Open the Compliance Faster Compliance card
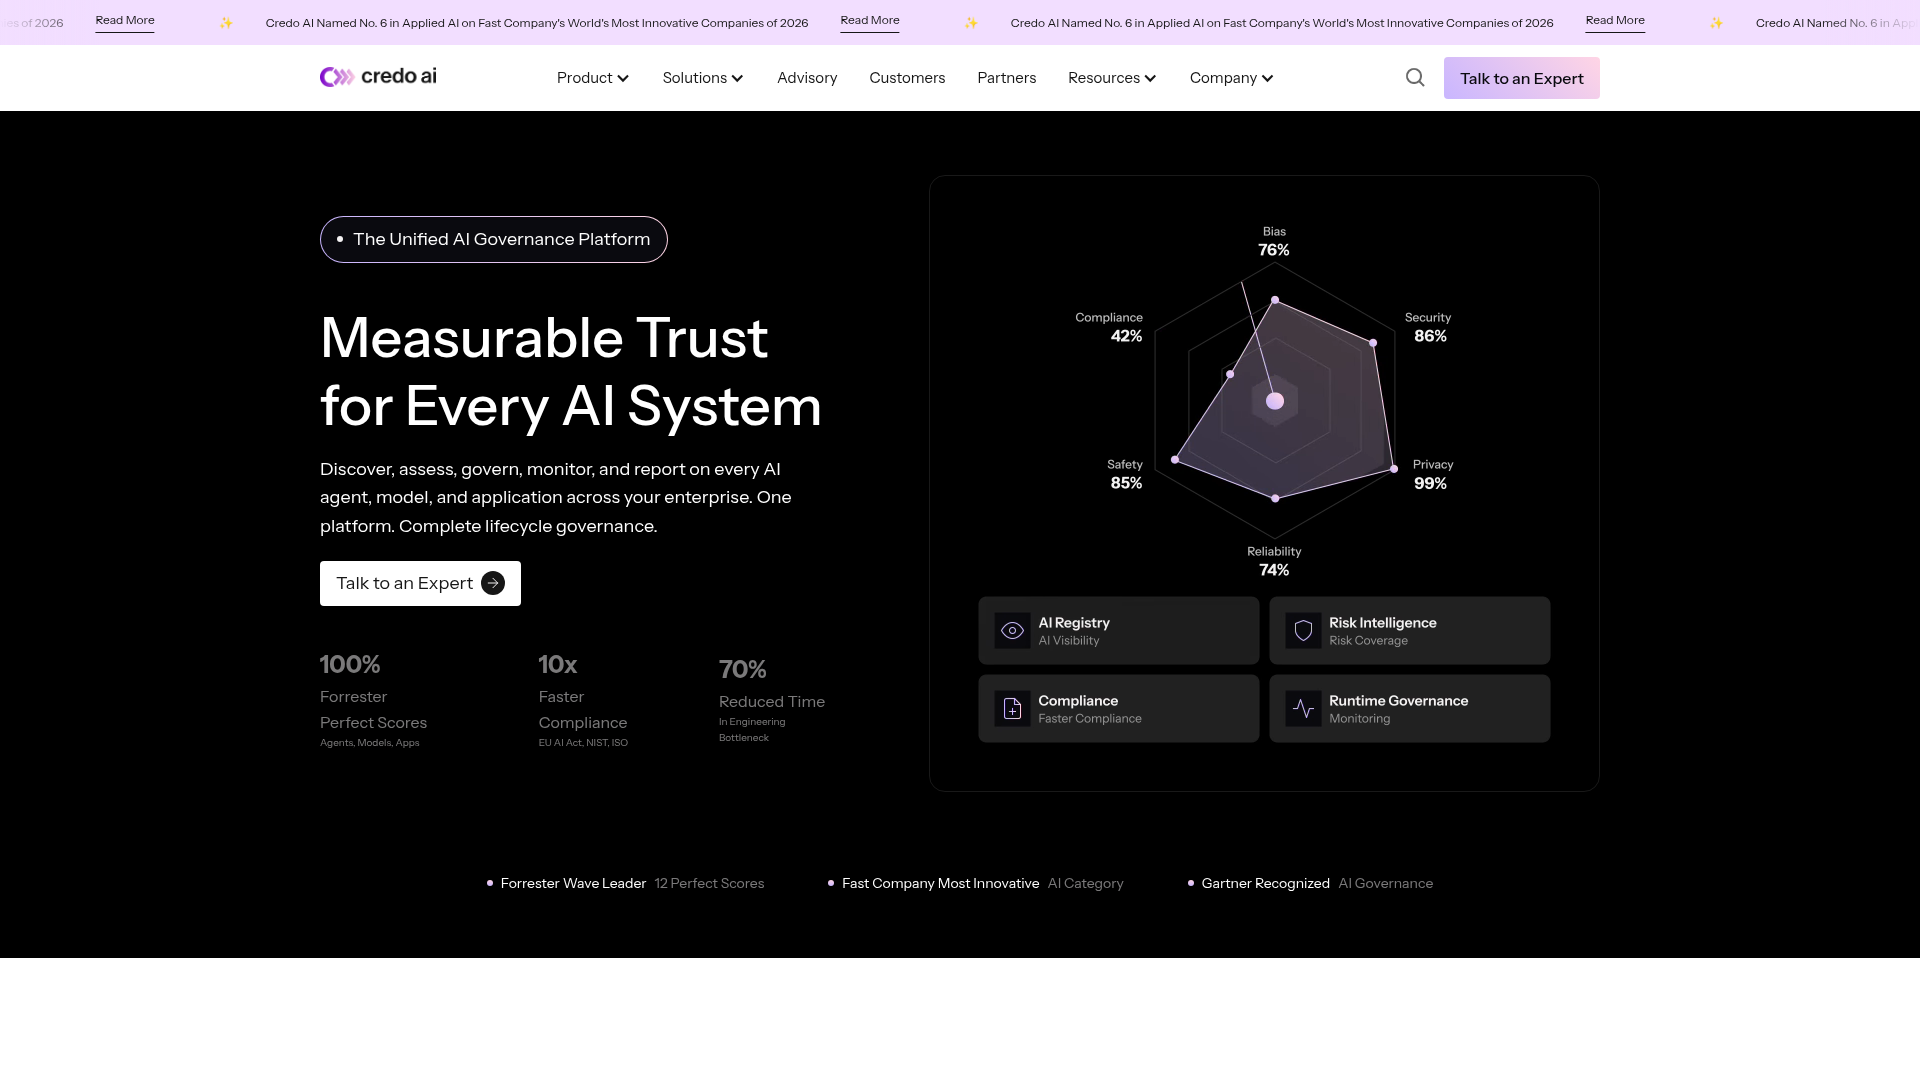This screenshot has width=1920, height=1080. pos(1119,709)
